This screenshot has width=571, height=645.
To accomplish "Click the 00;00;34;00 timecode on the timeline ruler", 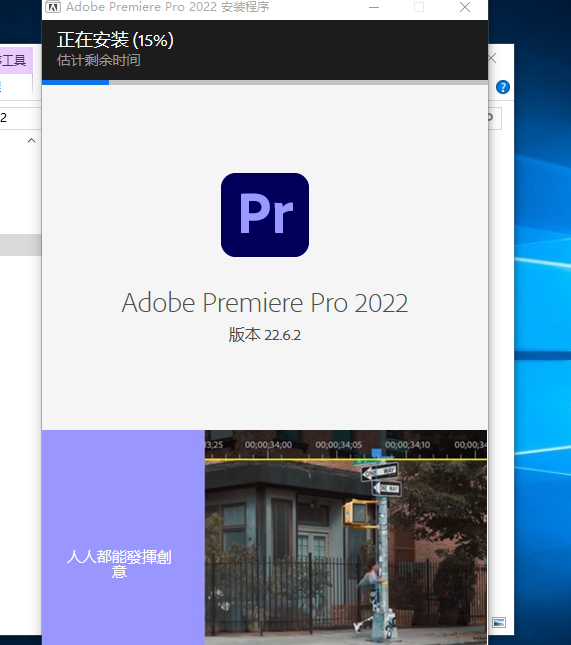I will pyautogui.click(x=268, y=445).
